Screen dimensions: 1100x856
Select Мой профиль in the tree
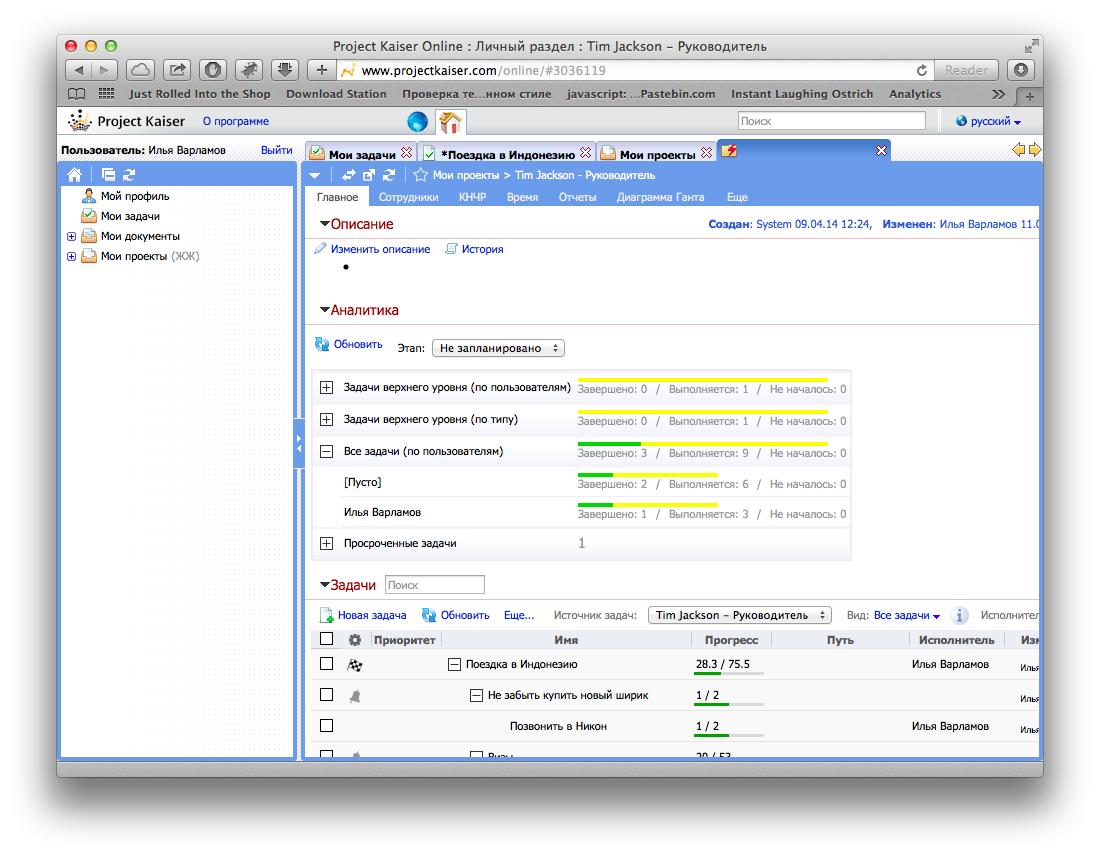[135, 196]
